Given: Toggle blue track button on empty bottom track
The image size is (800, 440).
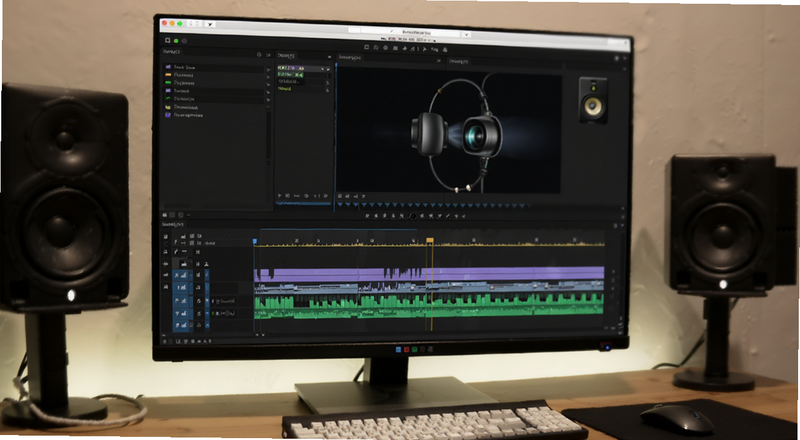Looking at the screenshot, I should 181,326.
